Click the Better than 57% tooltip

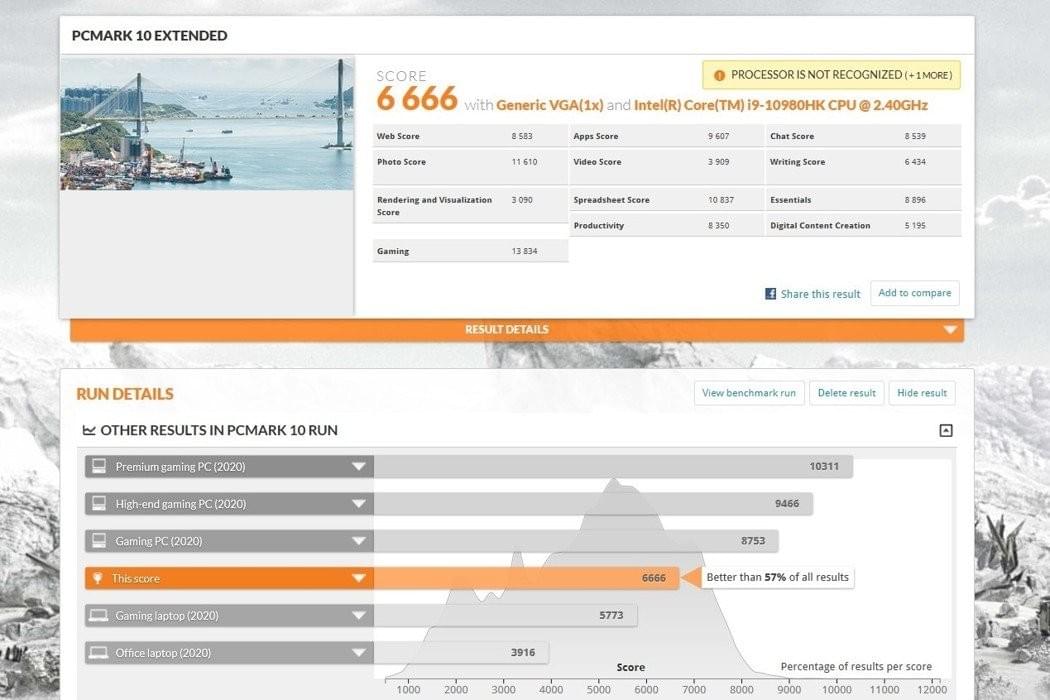(777, 577)
